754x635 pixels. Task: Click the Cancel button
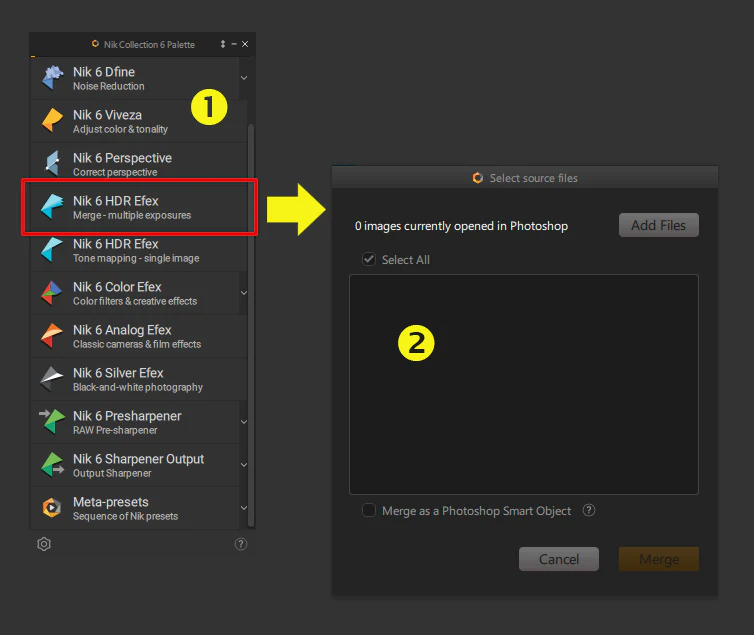[x=559, y=559]
